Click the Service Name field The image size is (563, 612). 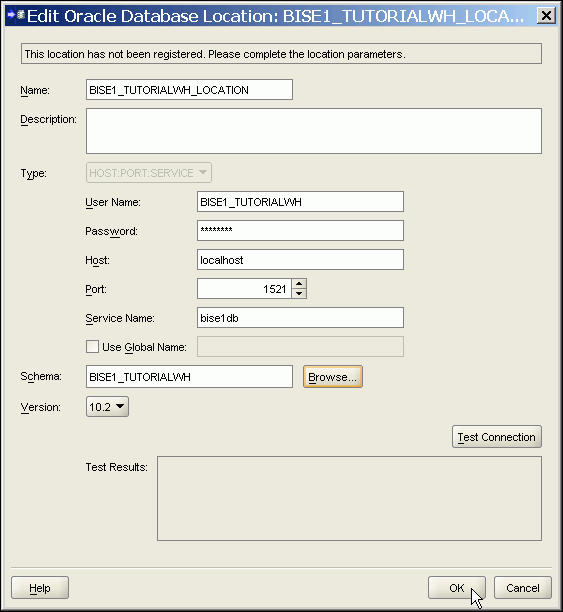(300, 318)
